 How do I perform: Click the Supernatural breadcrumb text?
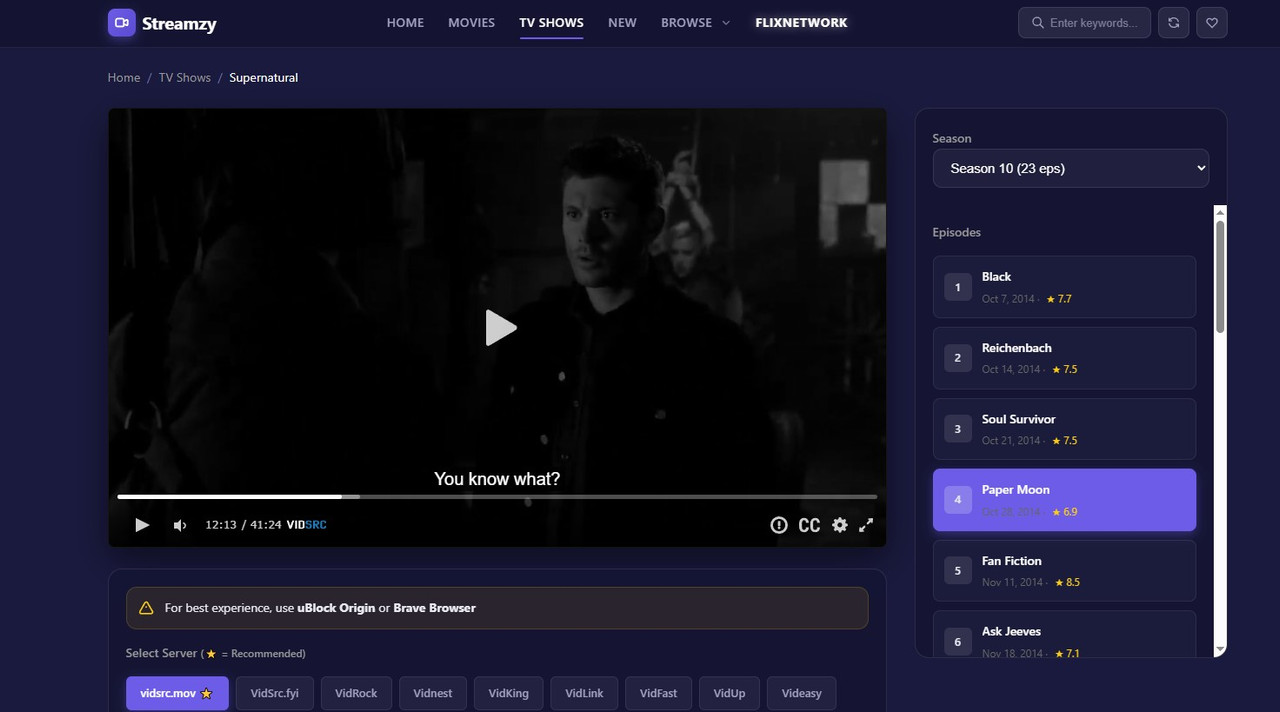pos(263,77)
